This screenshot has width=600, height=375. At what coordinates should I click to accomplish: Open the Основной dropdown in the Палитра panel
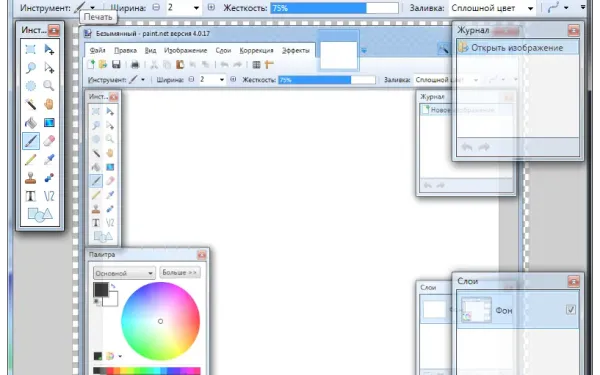[124, 273]
